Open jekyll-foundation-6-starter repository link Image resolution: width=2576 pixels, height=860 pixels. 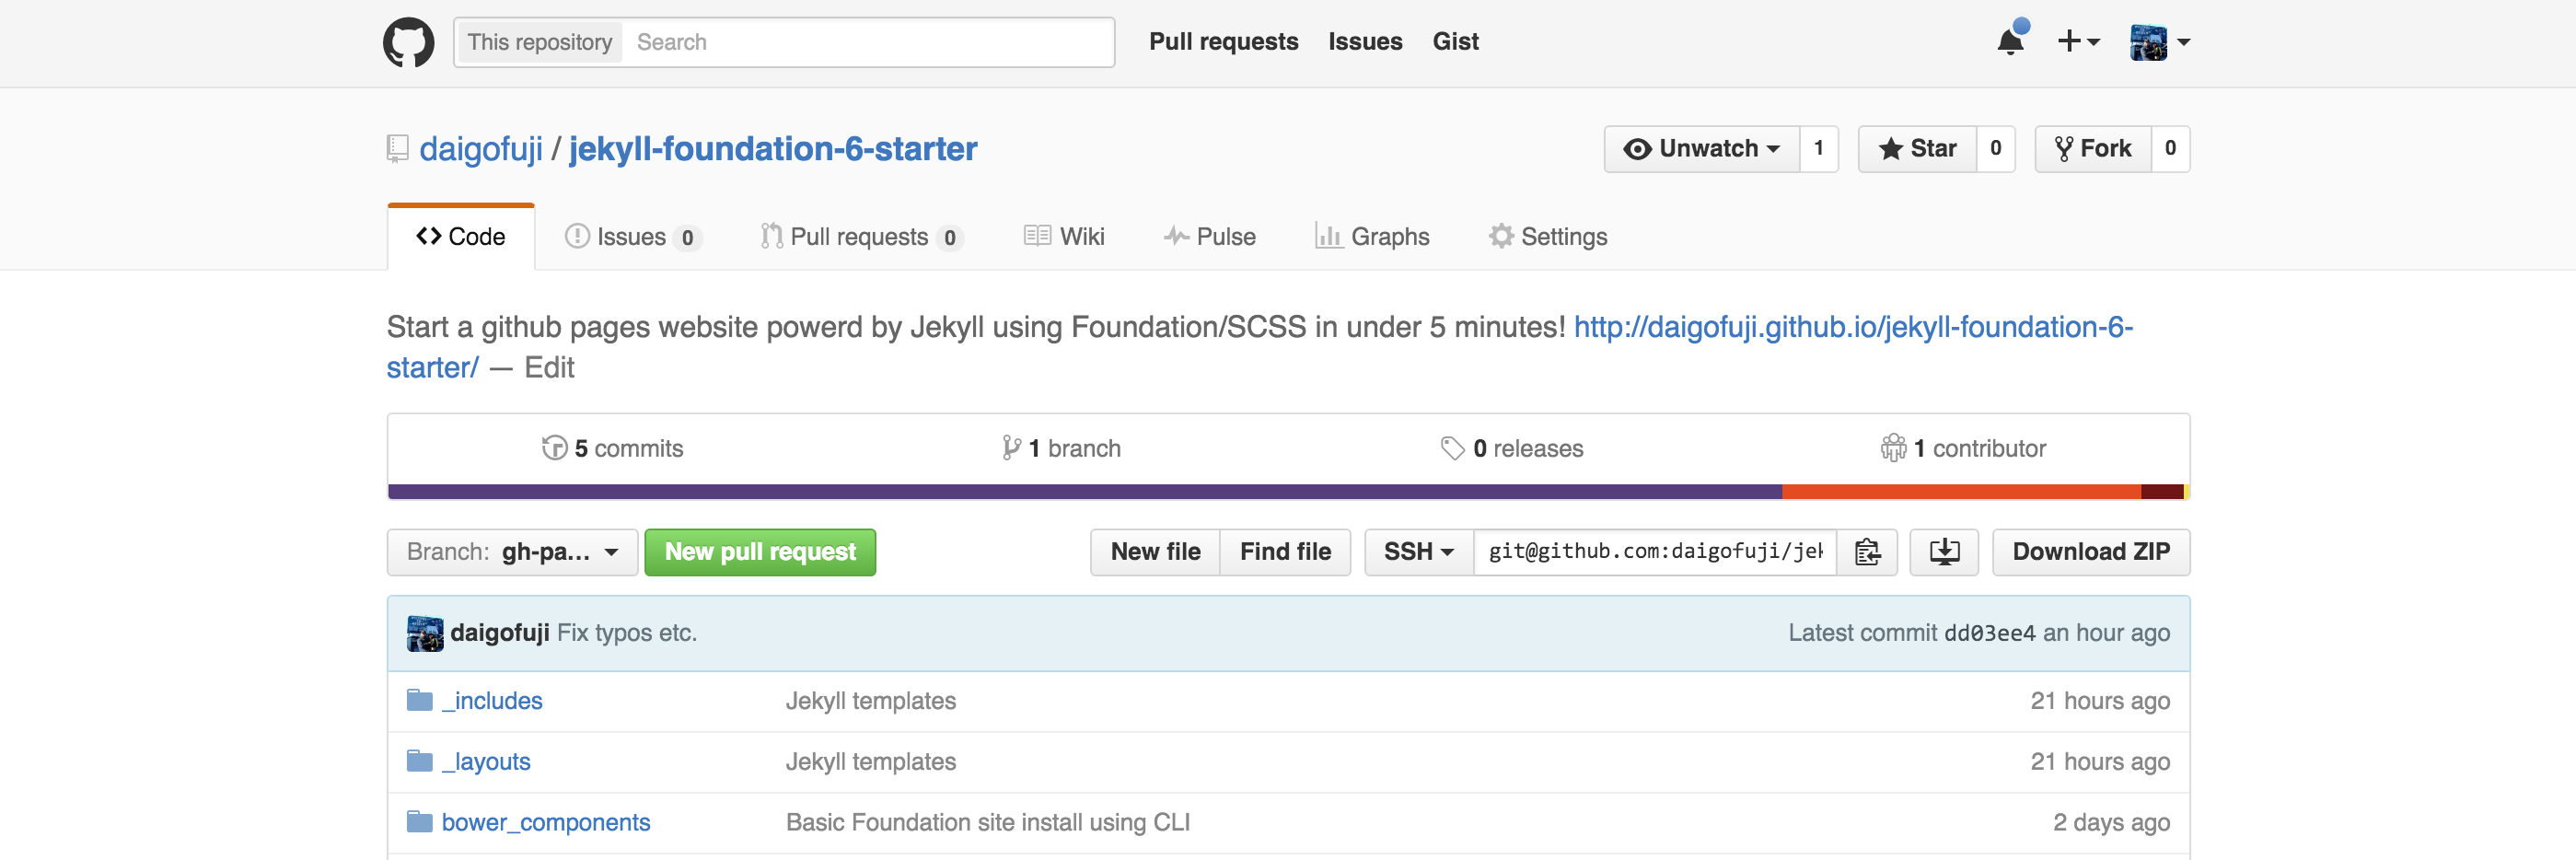[x=773, y=149]
